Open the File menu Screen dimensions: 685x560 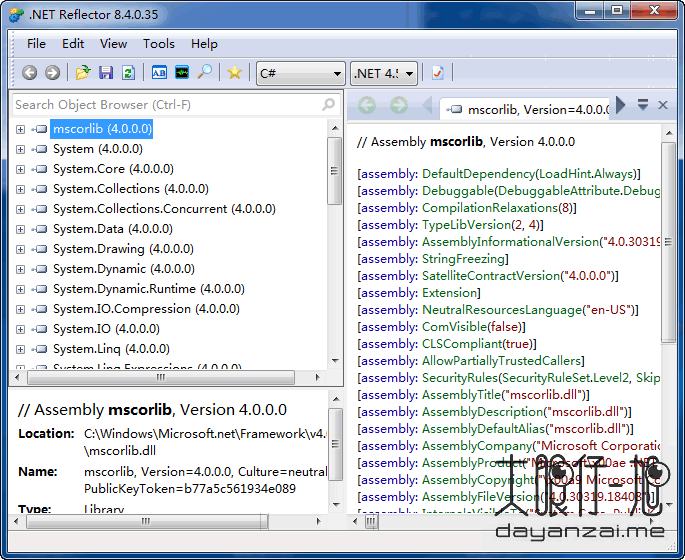[36, 44]
